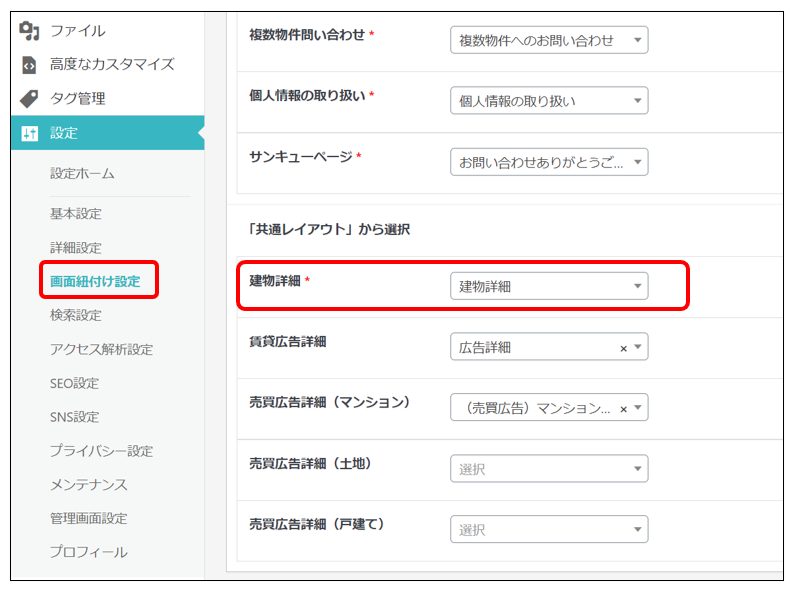The height and width of the screenshot is (591, 793).
Task: Go to 設定ホーム
Action: pos(82,173)
